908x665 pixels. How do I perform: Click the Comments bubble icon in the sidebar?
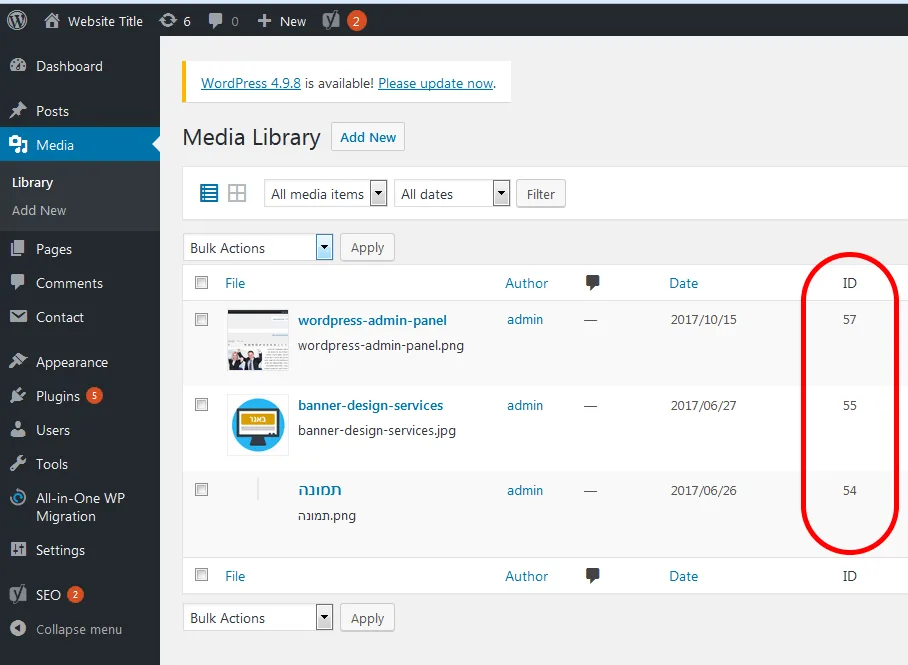[x=18, y=282]
